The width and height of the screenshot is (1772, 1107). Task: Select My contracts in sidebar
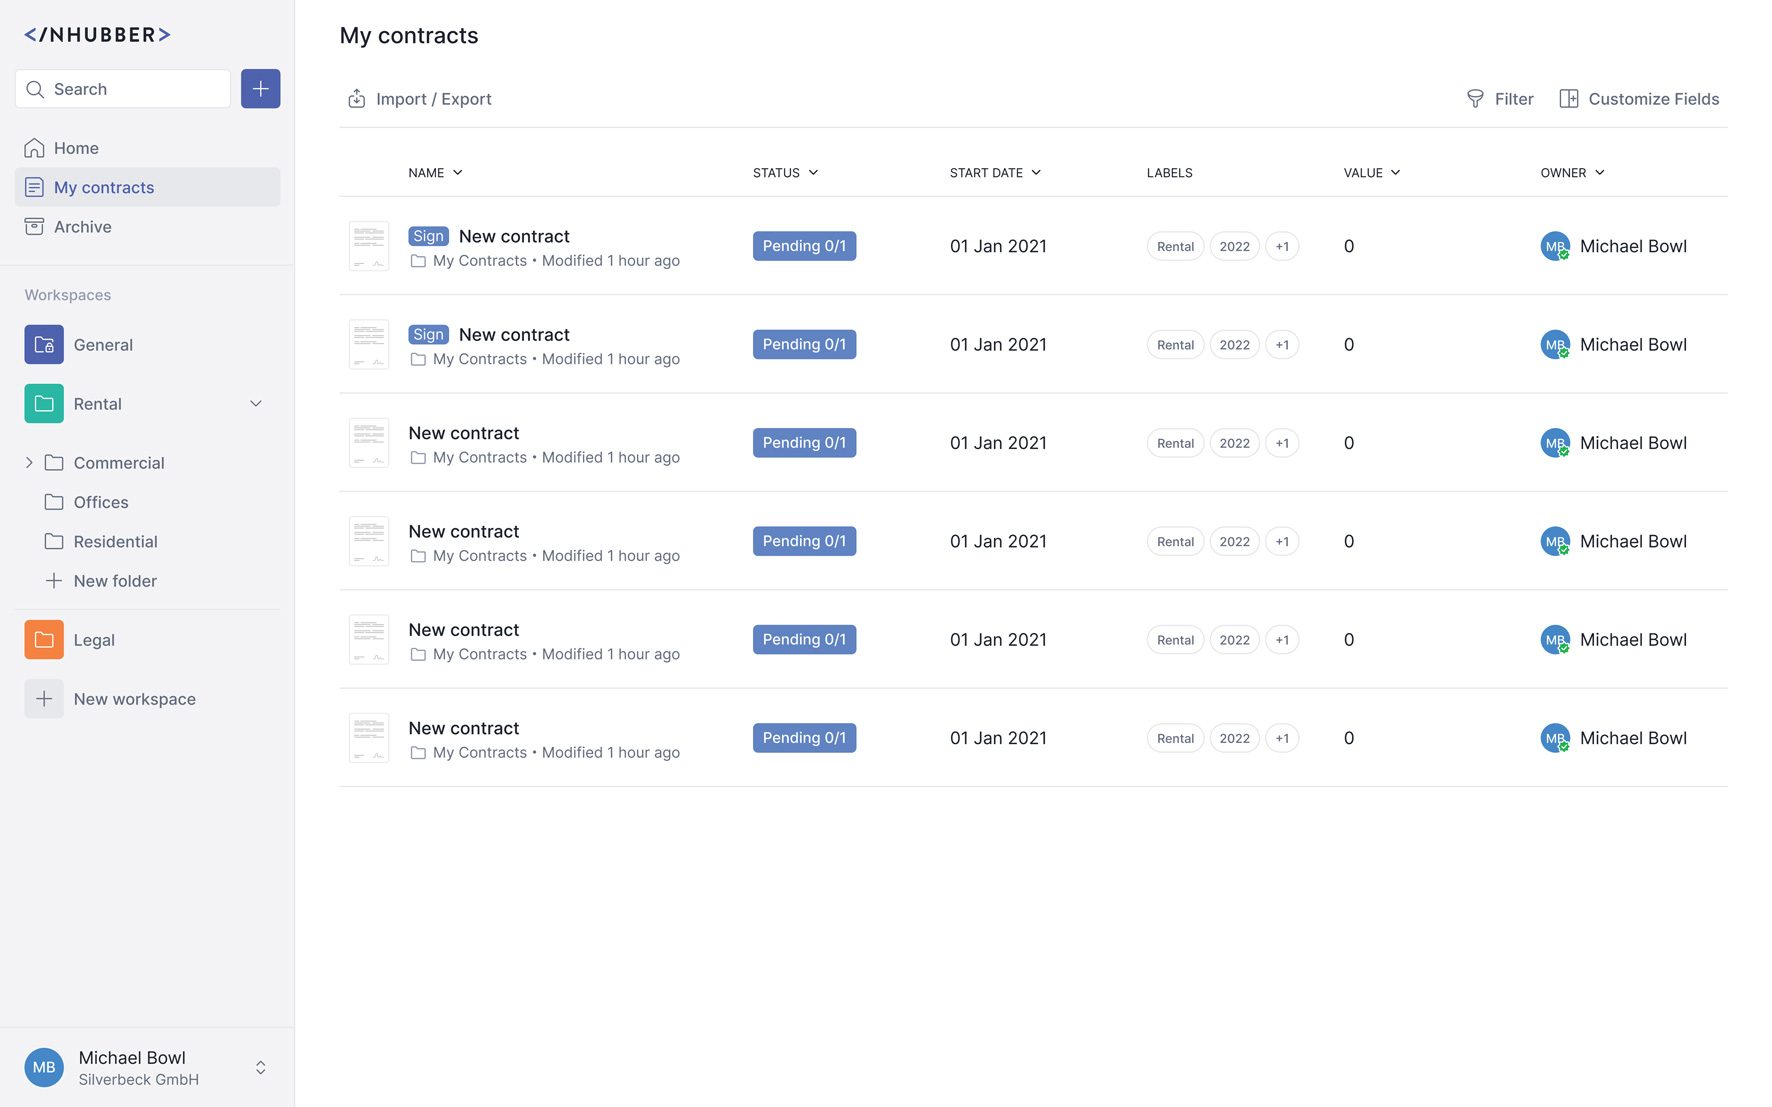(x=104, y=187)
